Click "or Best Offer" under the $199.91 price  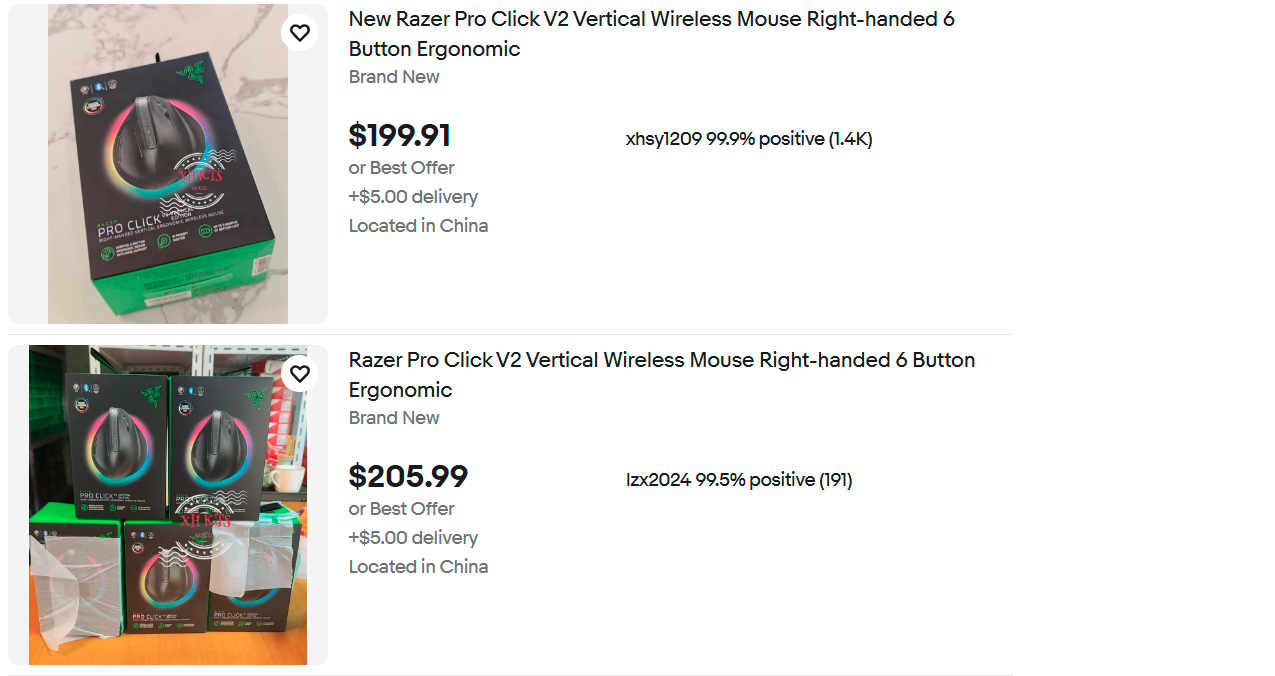click(401, 168)
